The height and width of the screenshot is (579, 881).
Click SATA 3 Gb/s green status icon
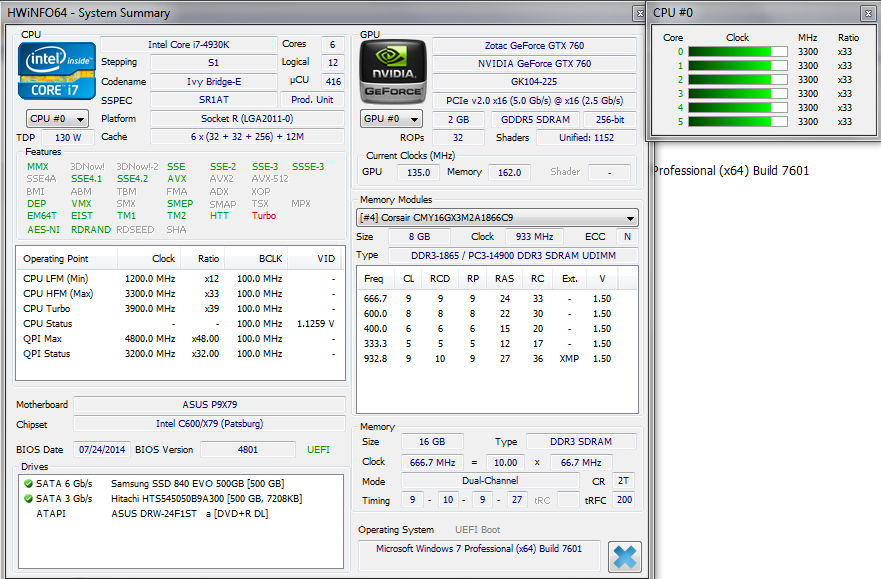(28, 499)
